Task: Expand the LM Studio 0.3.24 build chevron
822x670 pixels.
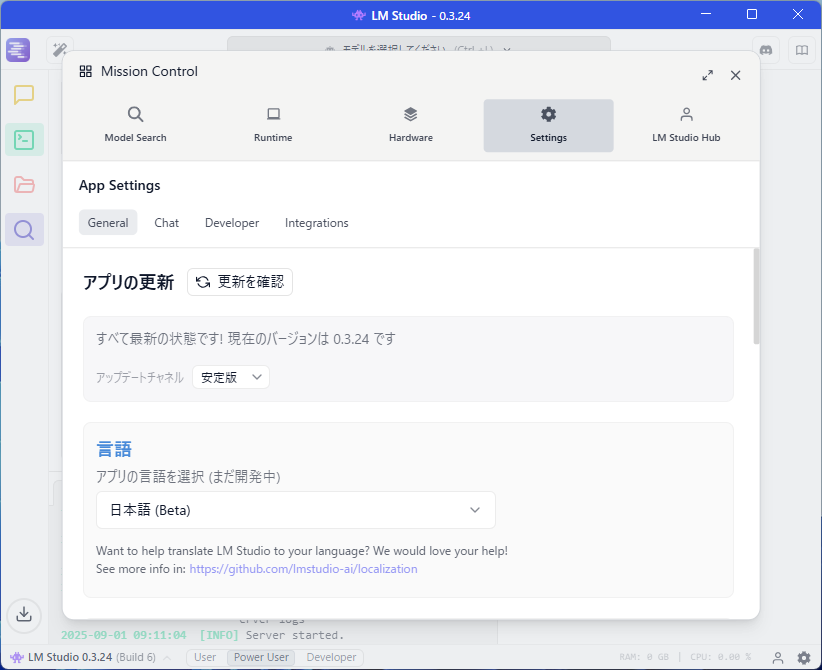Action: [167, 658]
